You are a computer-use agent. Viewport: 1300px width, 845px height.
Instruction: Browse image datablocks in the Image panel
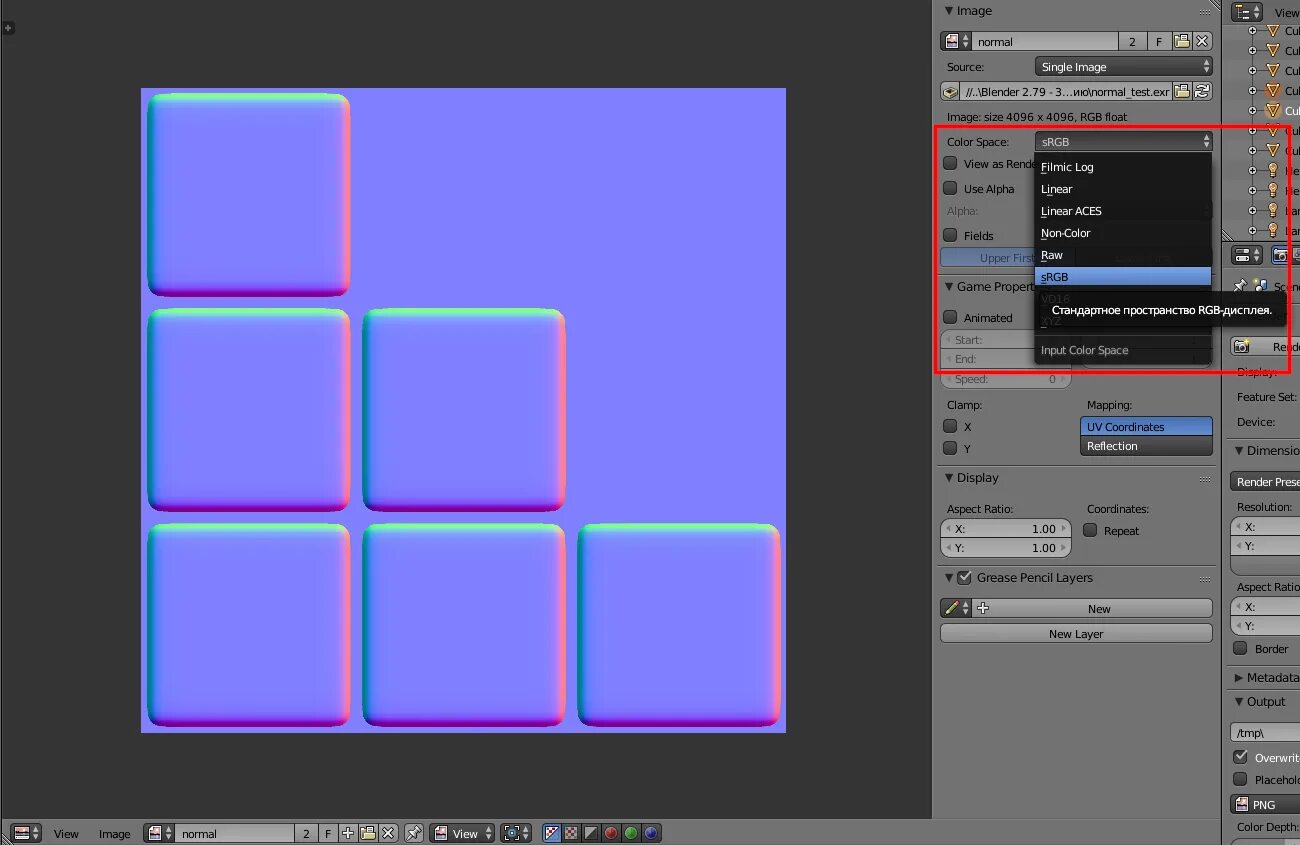tap(956, 41)
